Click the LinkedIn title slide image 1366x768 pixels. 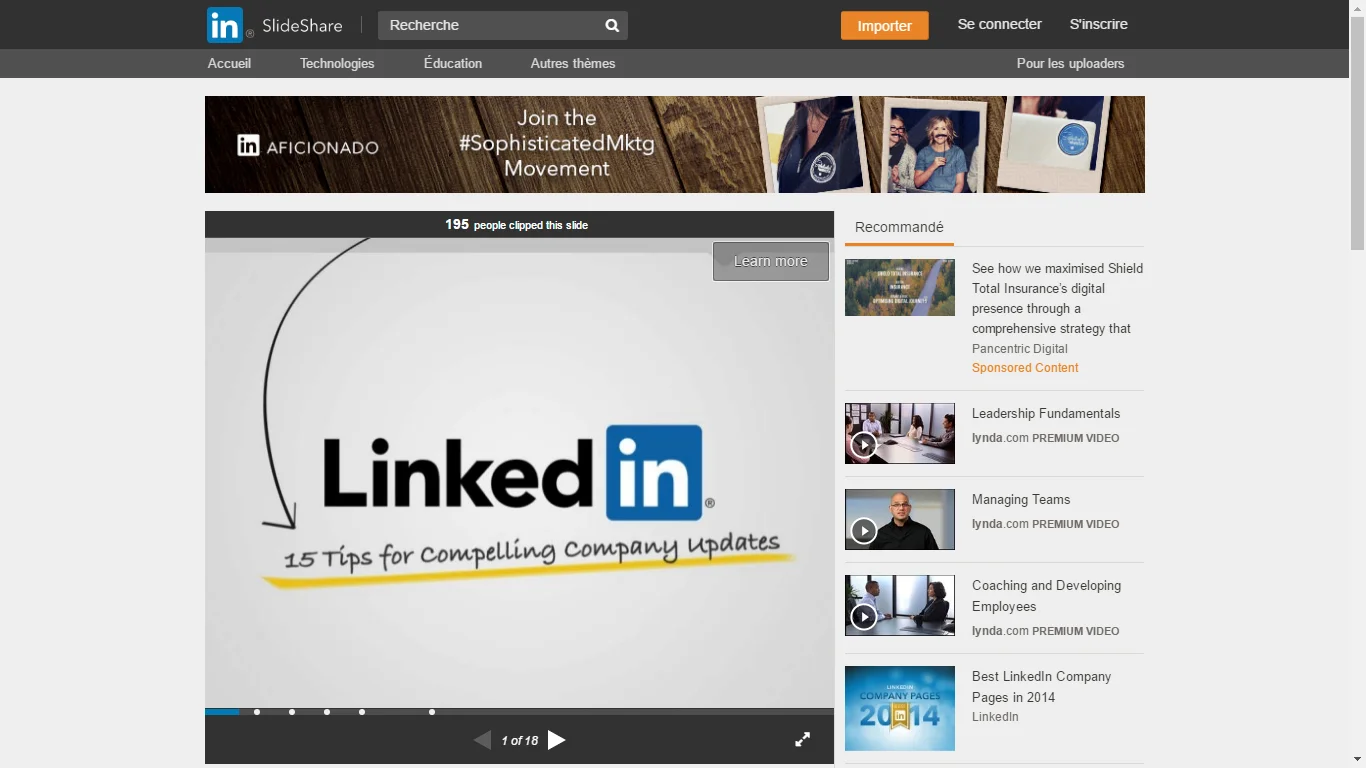(x=519, y=473)
